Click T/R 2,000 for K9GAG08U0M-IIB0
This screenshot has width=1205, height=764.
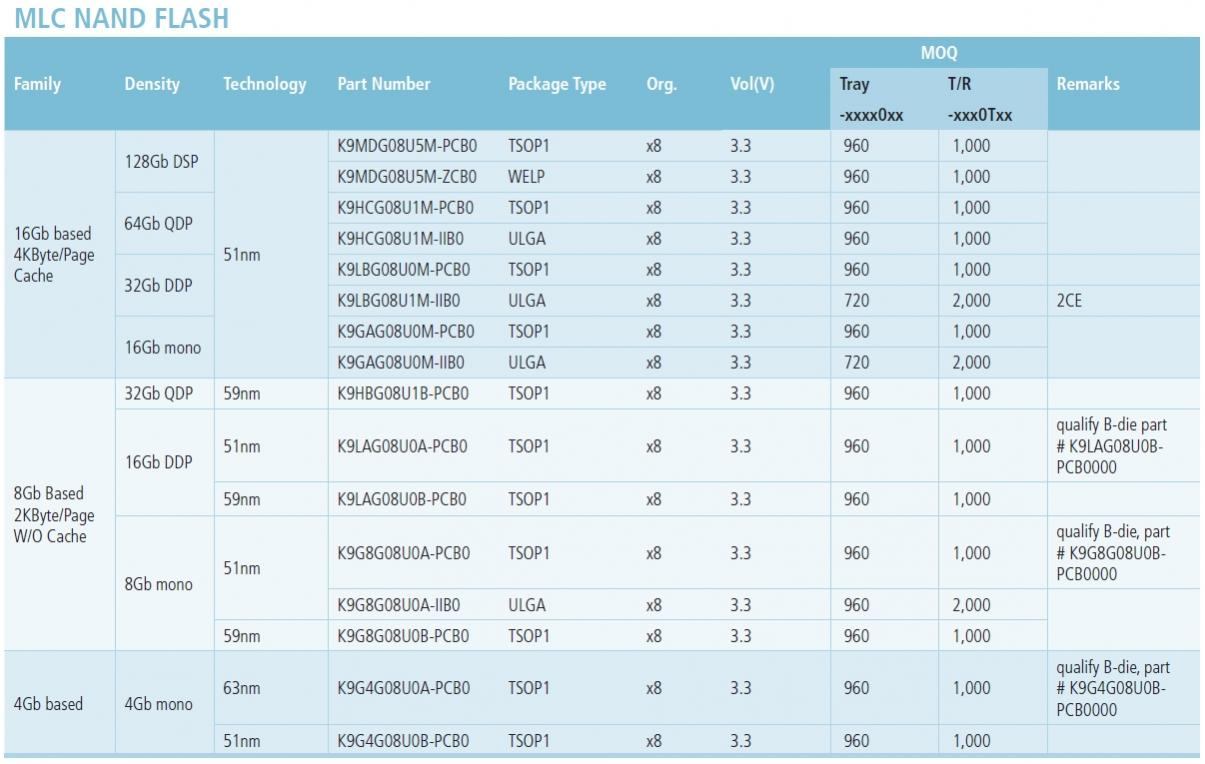(x=970, y=362)
